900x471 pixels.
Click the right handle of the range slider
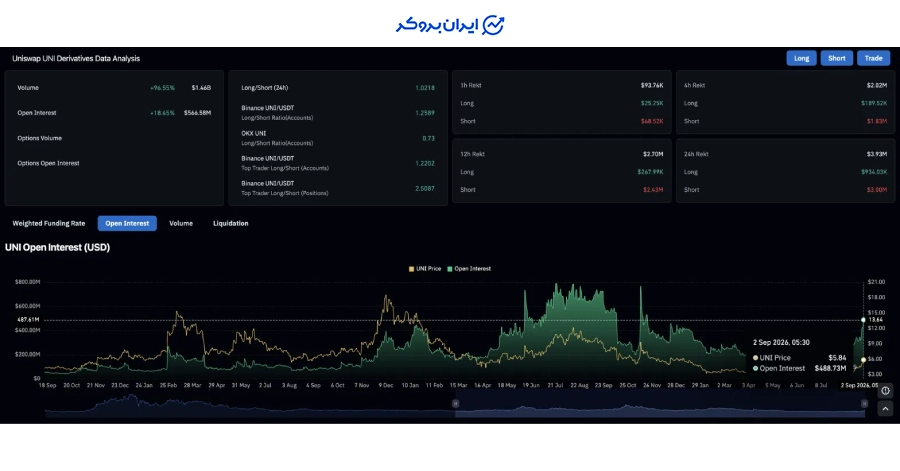[x=864, y=403]
